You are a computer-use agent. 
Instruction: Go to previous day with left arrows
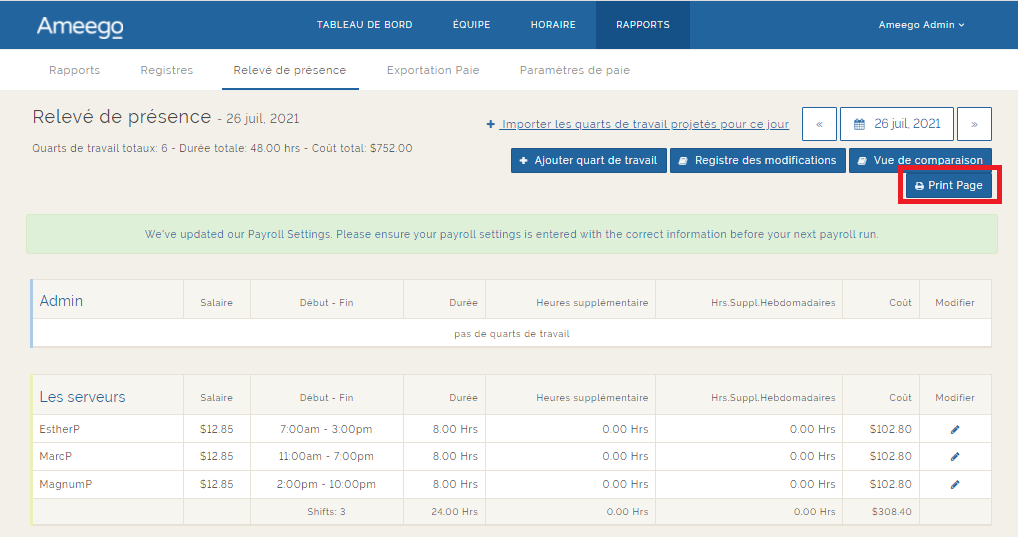(x=819, y=124)
